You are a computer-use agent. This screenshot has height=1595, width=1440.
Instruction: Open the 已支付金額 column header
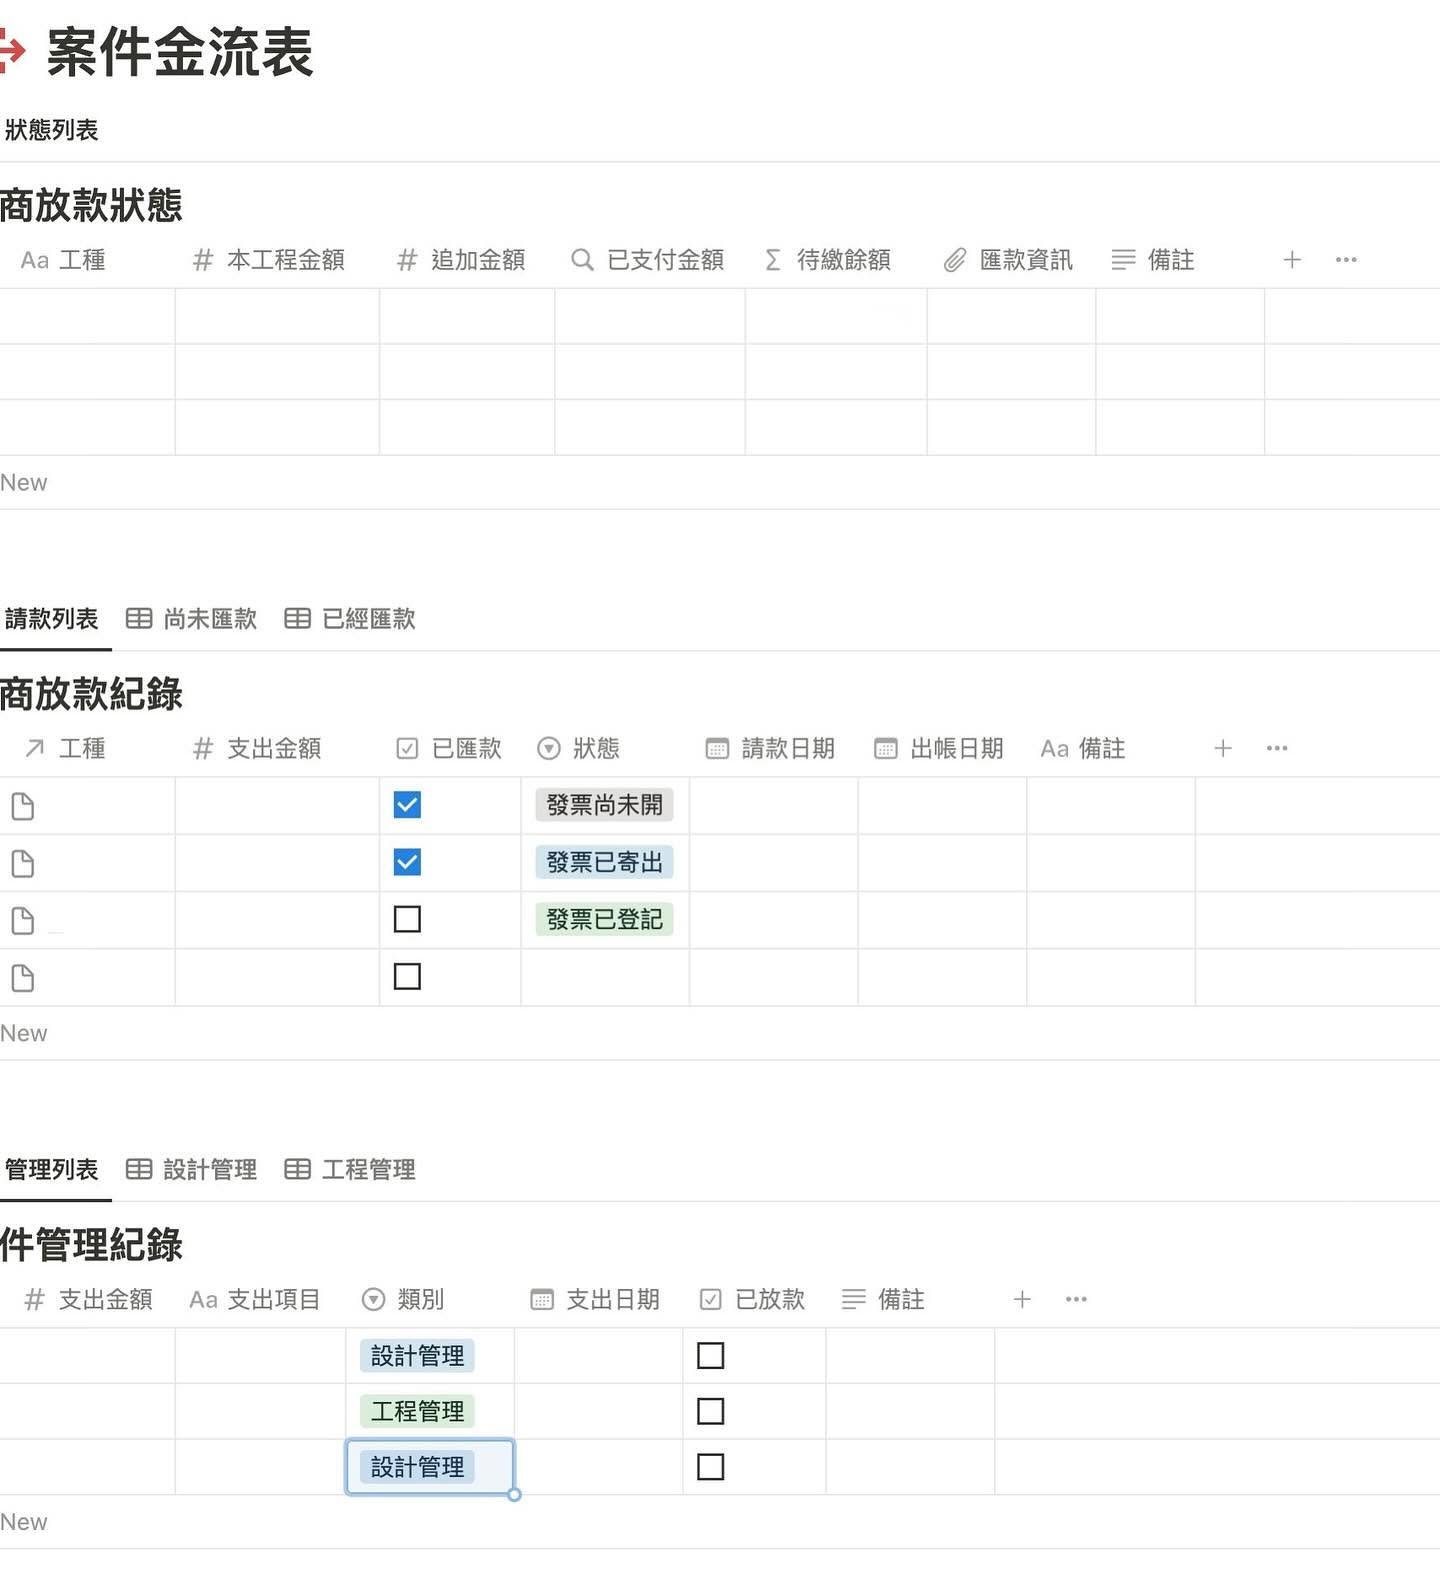(x=648, y=260)
